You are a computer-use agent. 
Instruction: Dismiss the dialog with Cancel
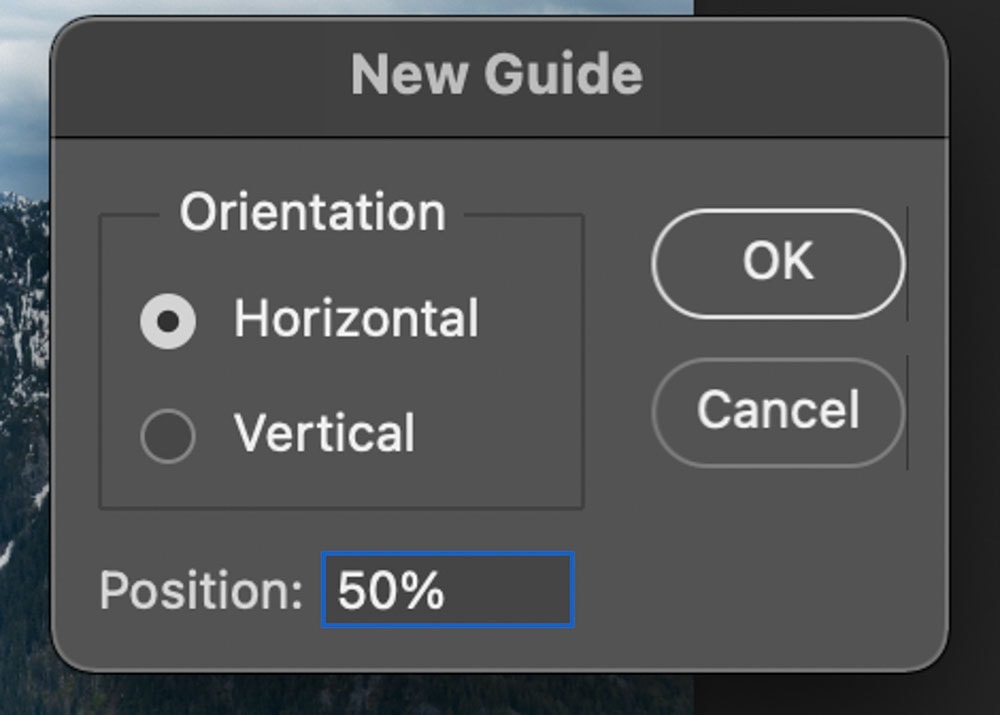(776, 411)
